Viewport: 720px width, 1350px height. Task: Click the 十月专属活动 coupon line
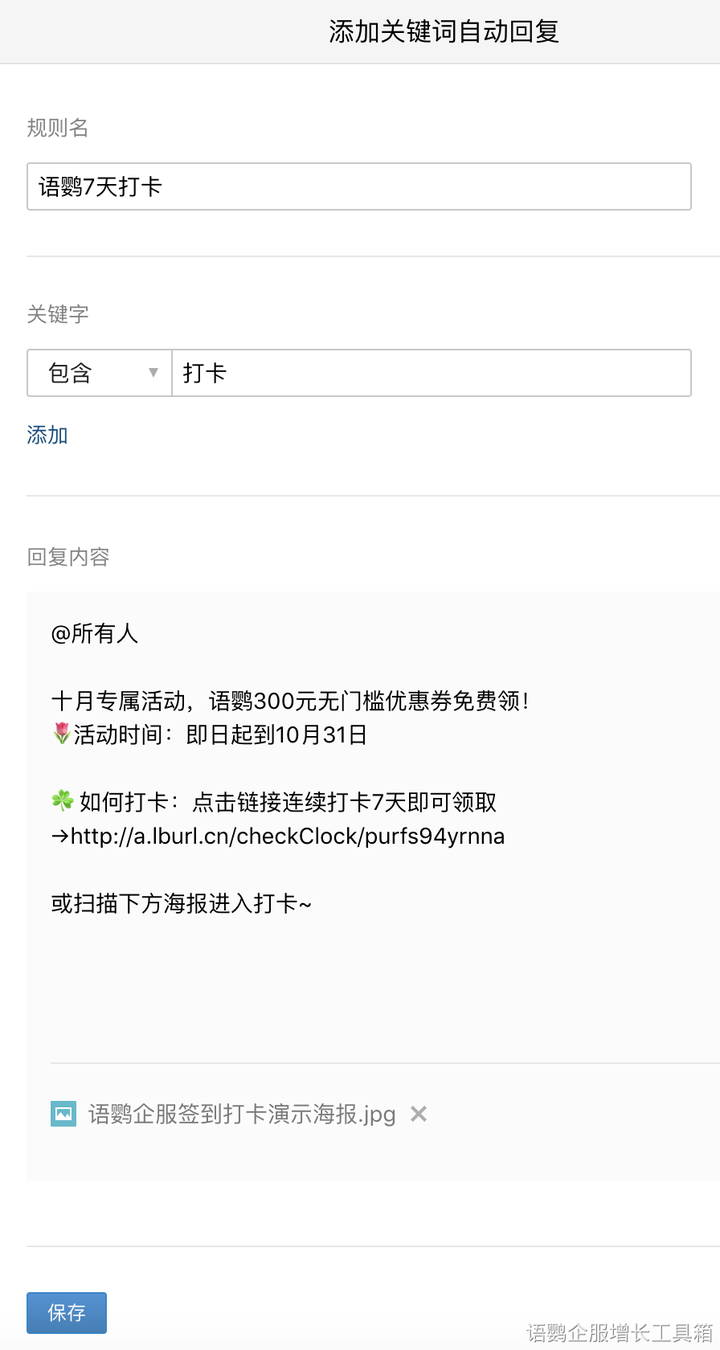click(289, 701)
